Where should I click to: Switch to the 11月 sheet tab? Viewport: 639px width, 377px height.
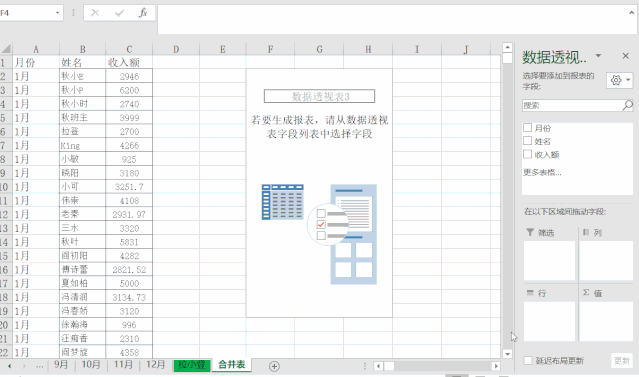pos(123,364)
